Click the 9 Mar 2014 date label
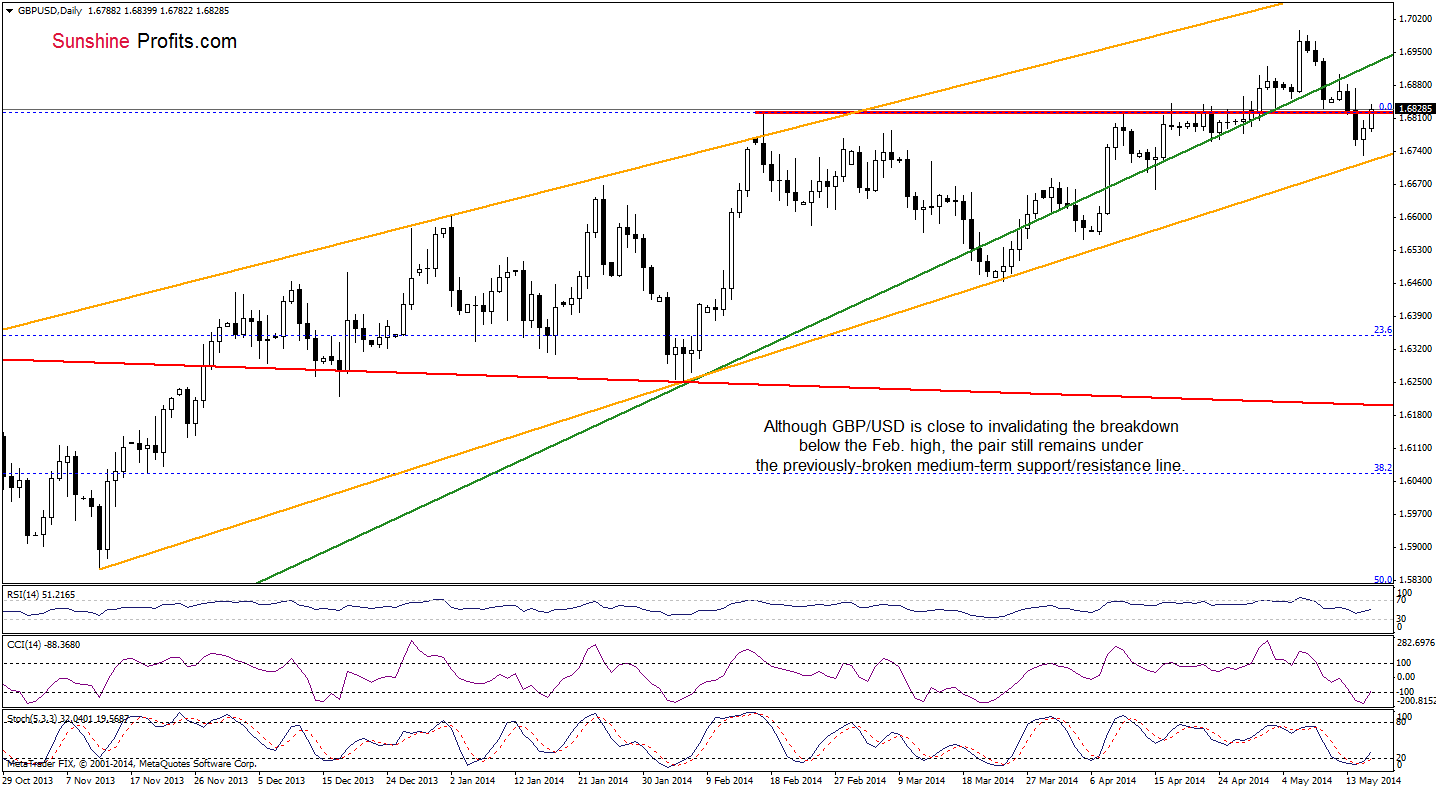 click(924, 779)
